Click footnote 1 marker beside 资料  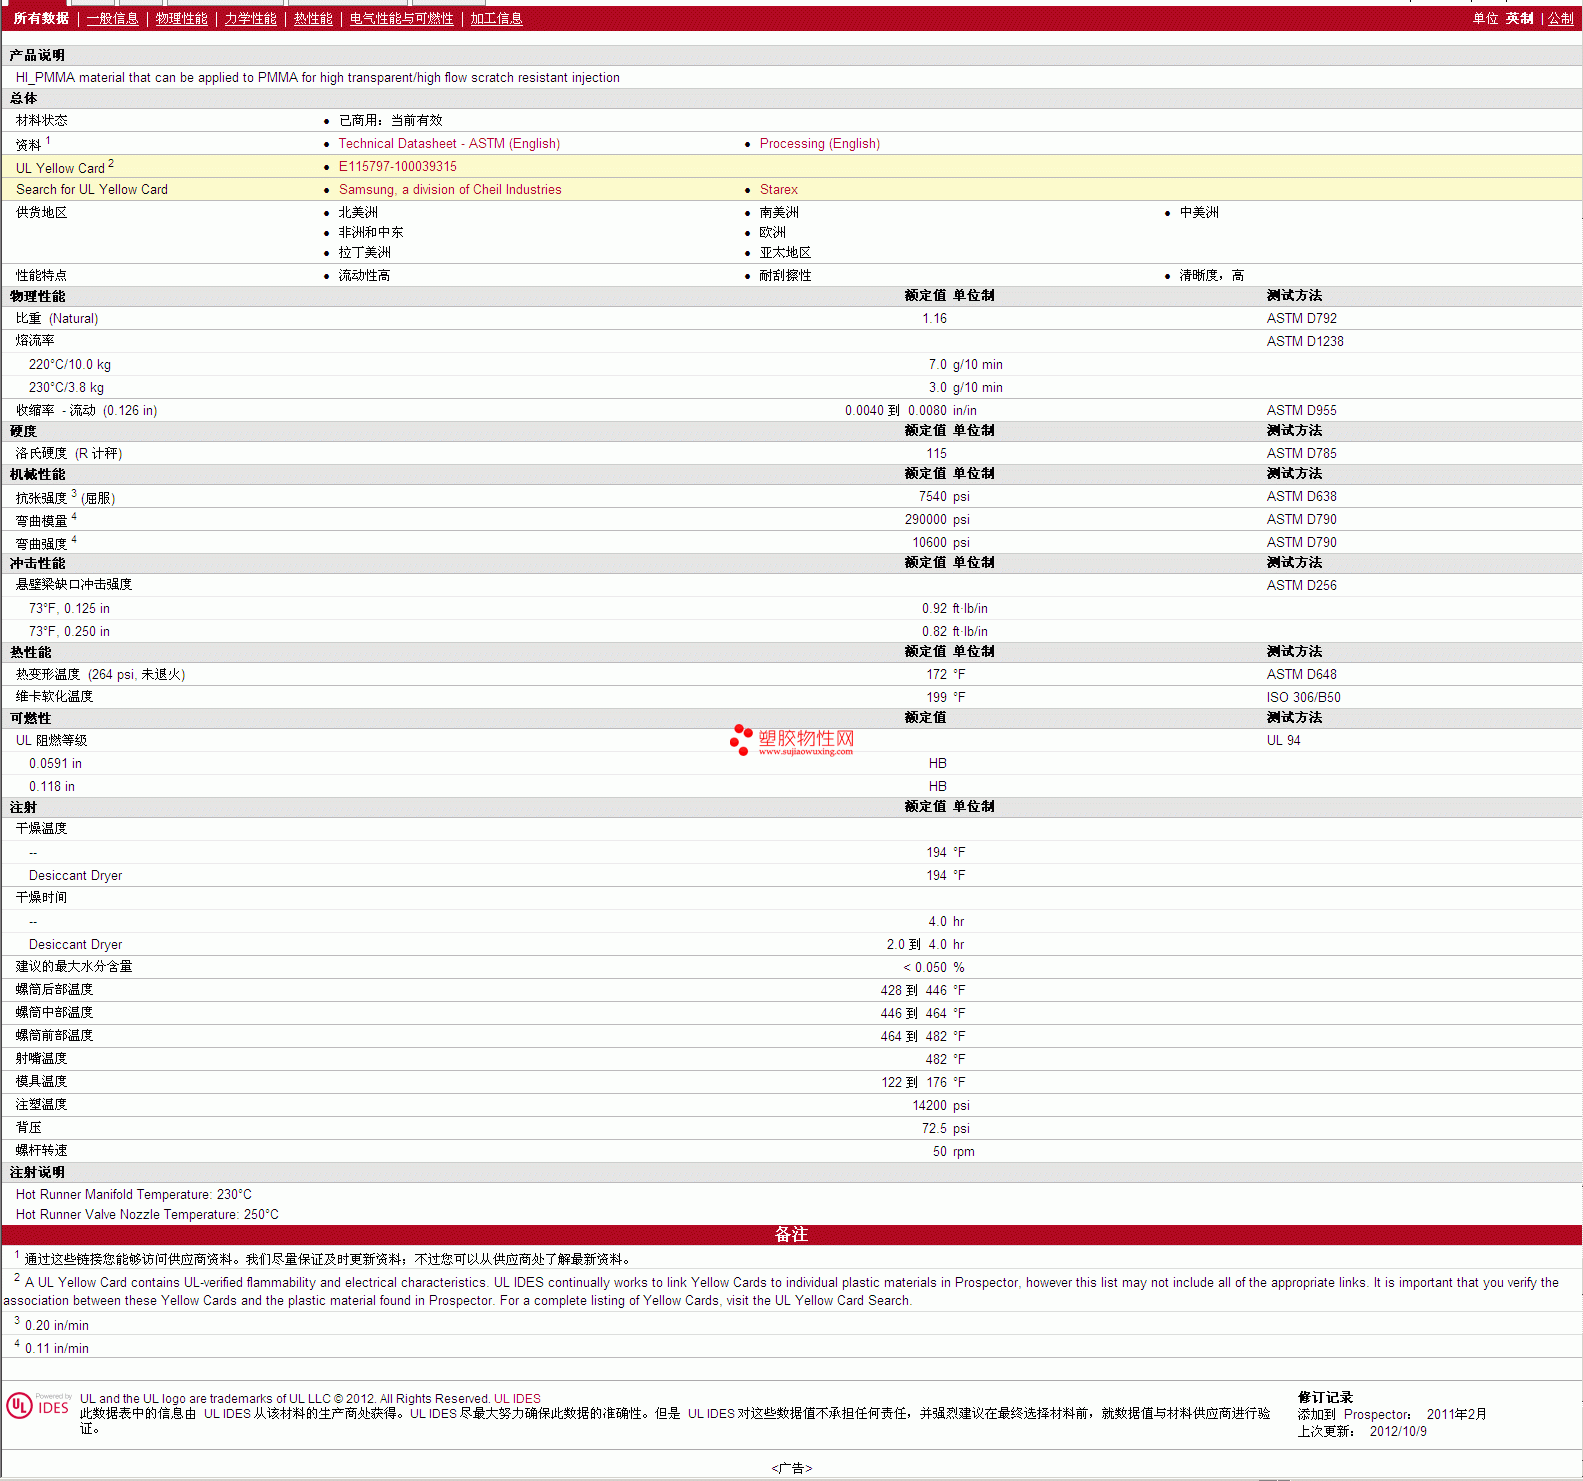click(48, 140)
